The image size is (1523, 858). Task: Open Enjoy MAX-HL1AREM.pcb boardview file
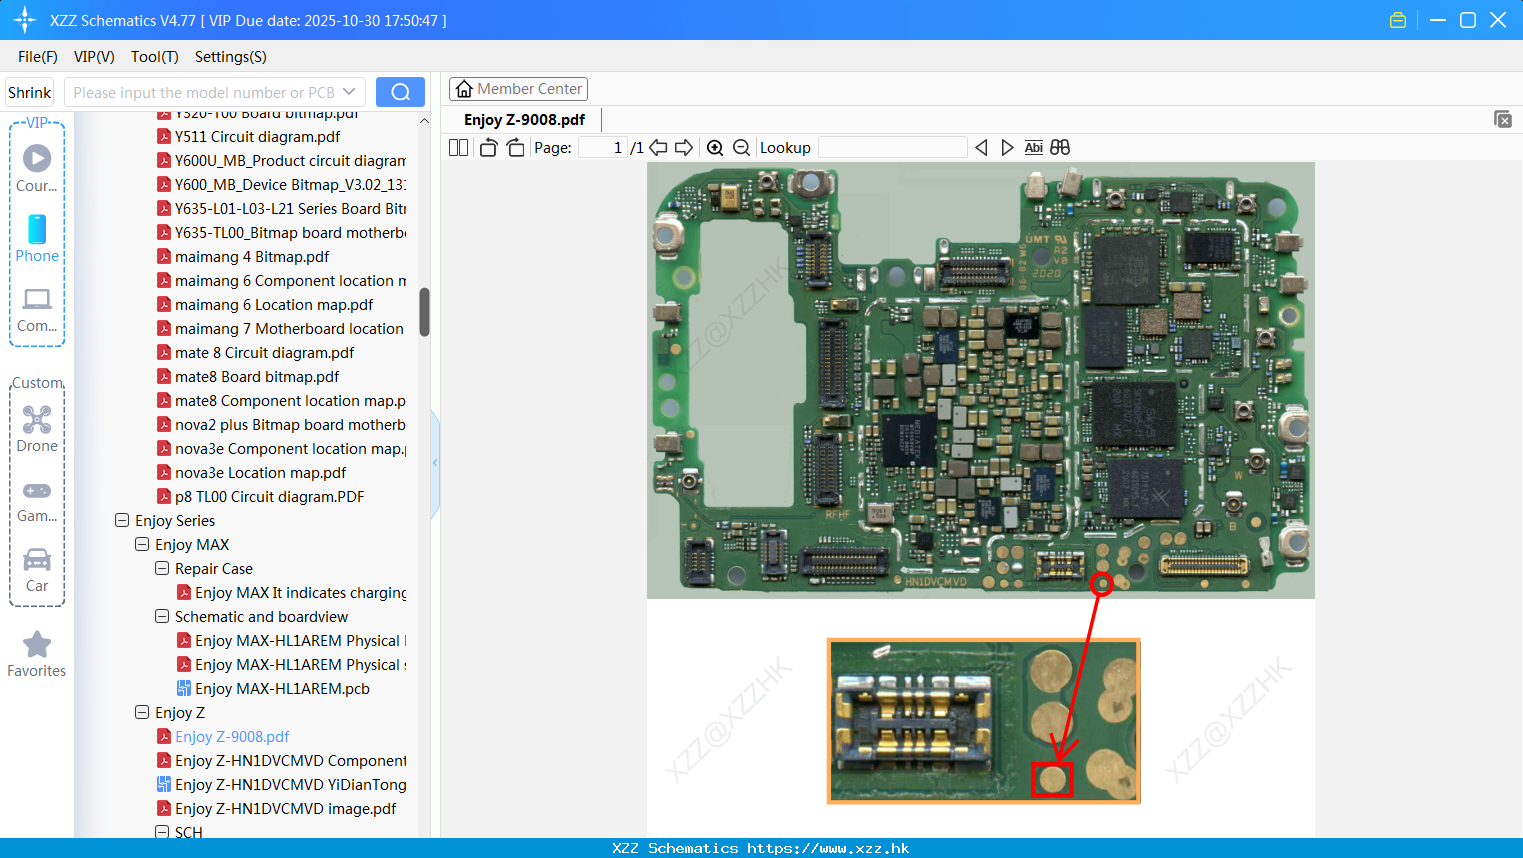(282, 688)
